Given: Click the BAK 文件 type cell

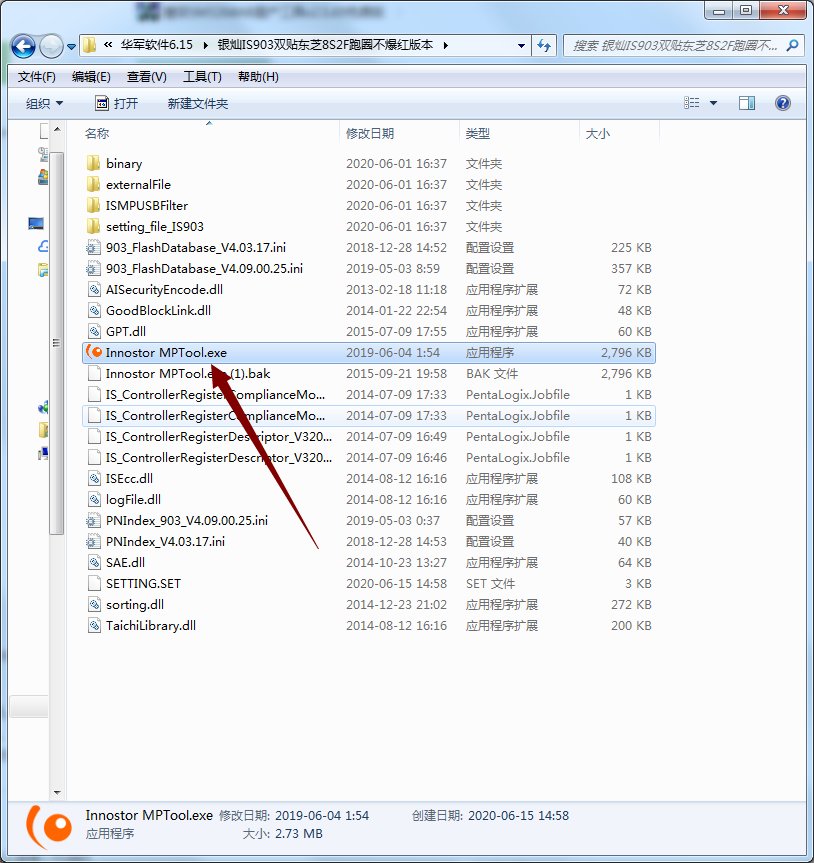Looking at the screenshot, I should coord(492,374).
